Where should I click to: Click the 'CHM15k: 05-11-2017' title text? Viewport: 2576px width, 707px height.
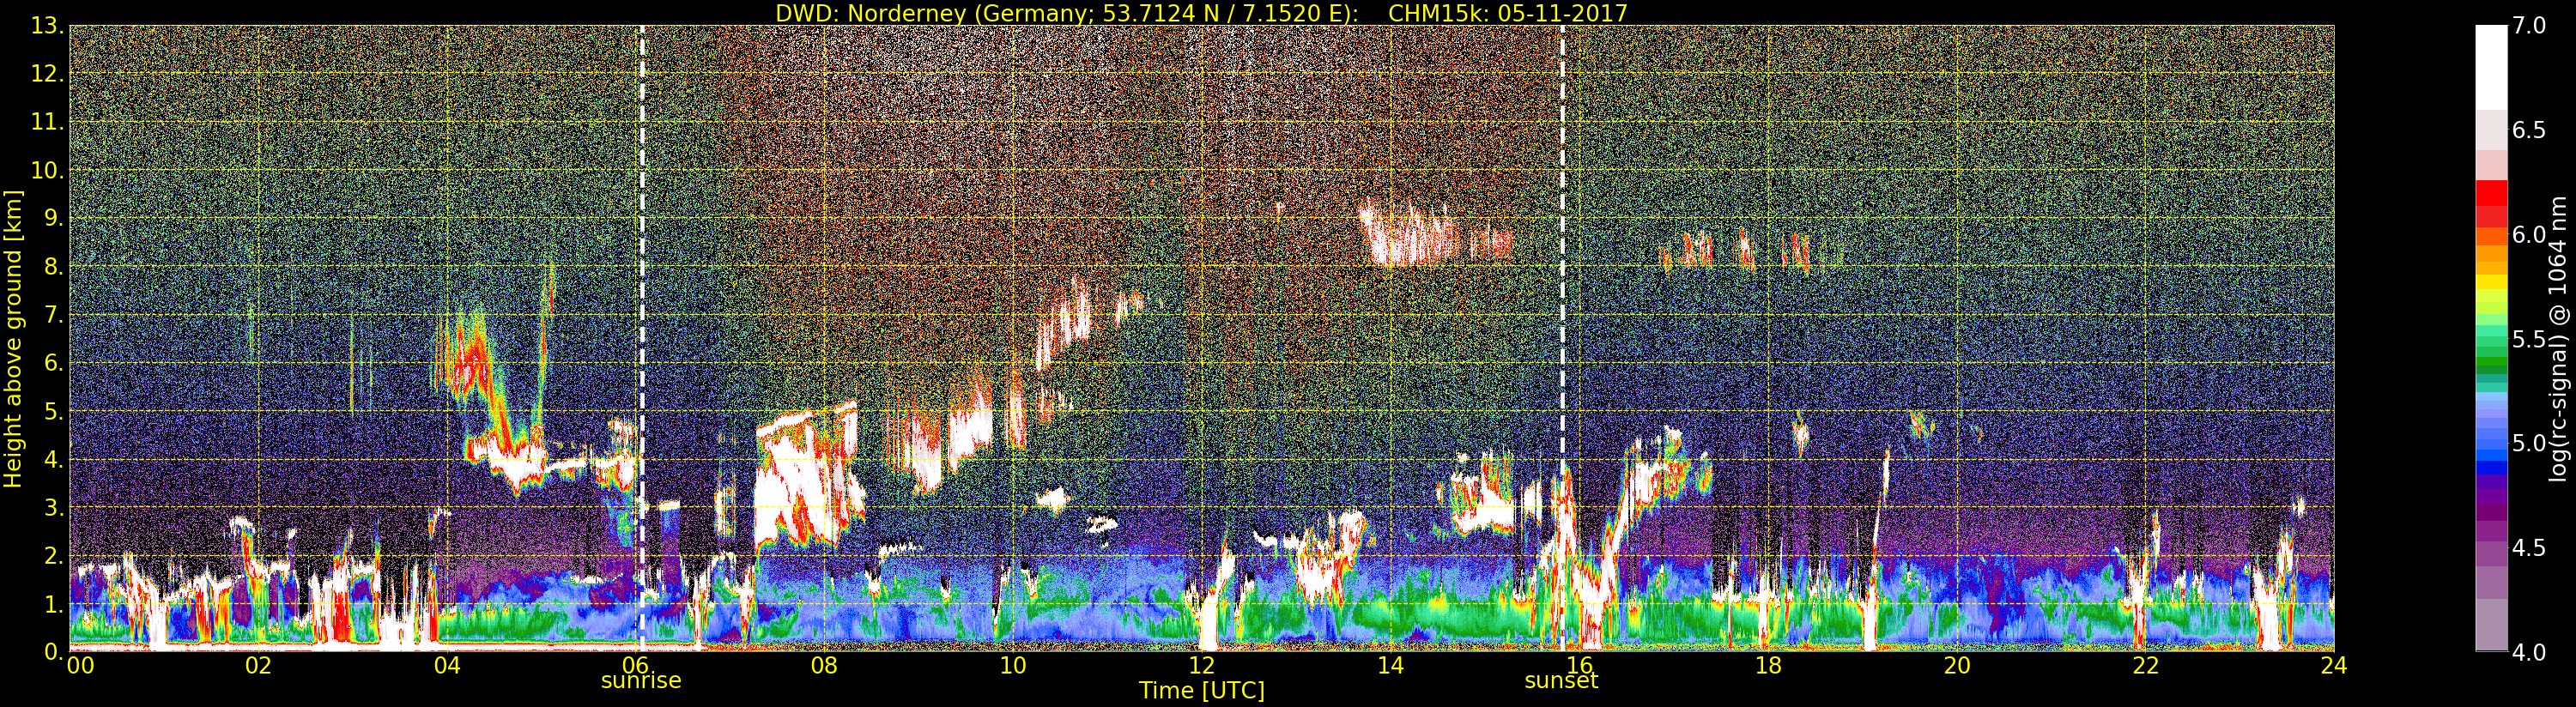(x=1508, y=13)
